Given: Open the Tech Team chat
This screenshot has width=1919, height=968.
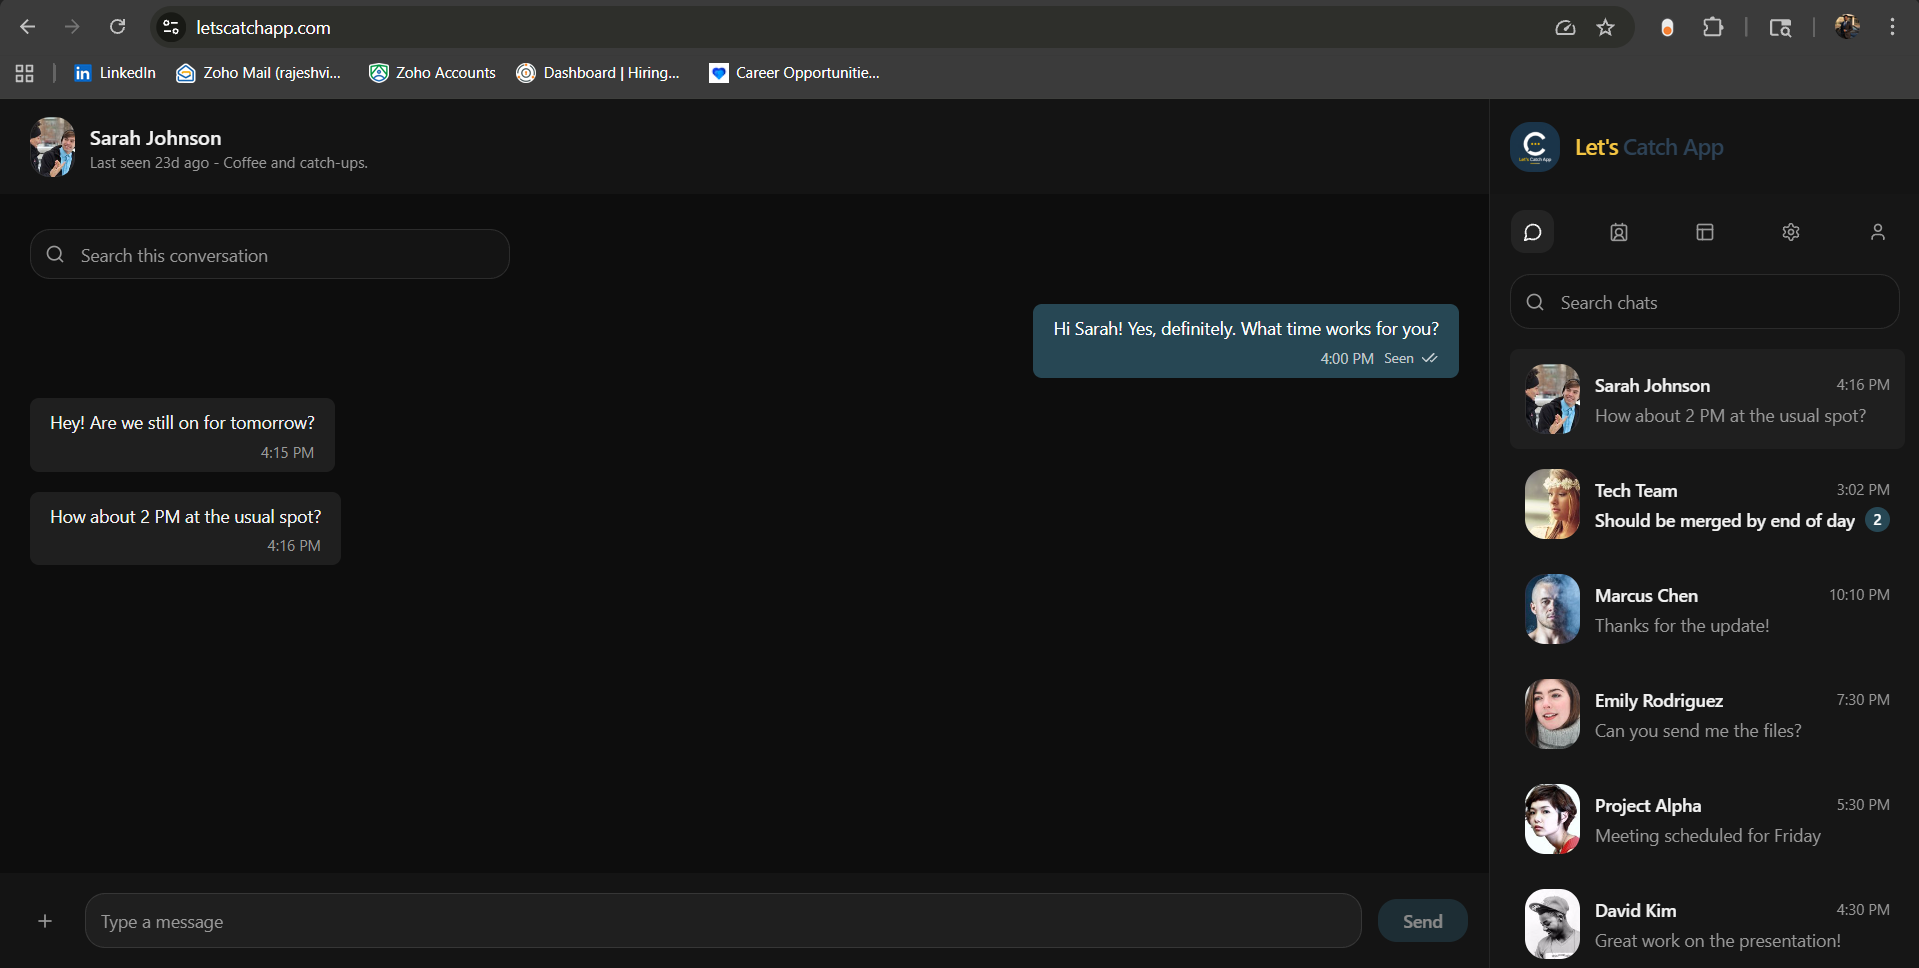Looking at the screenshot, I should click(1707, 504).
